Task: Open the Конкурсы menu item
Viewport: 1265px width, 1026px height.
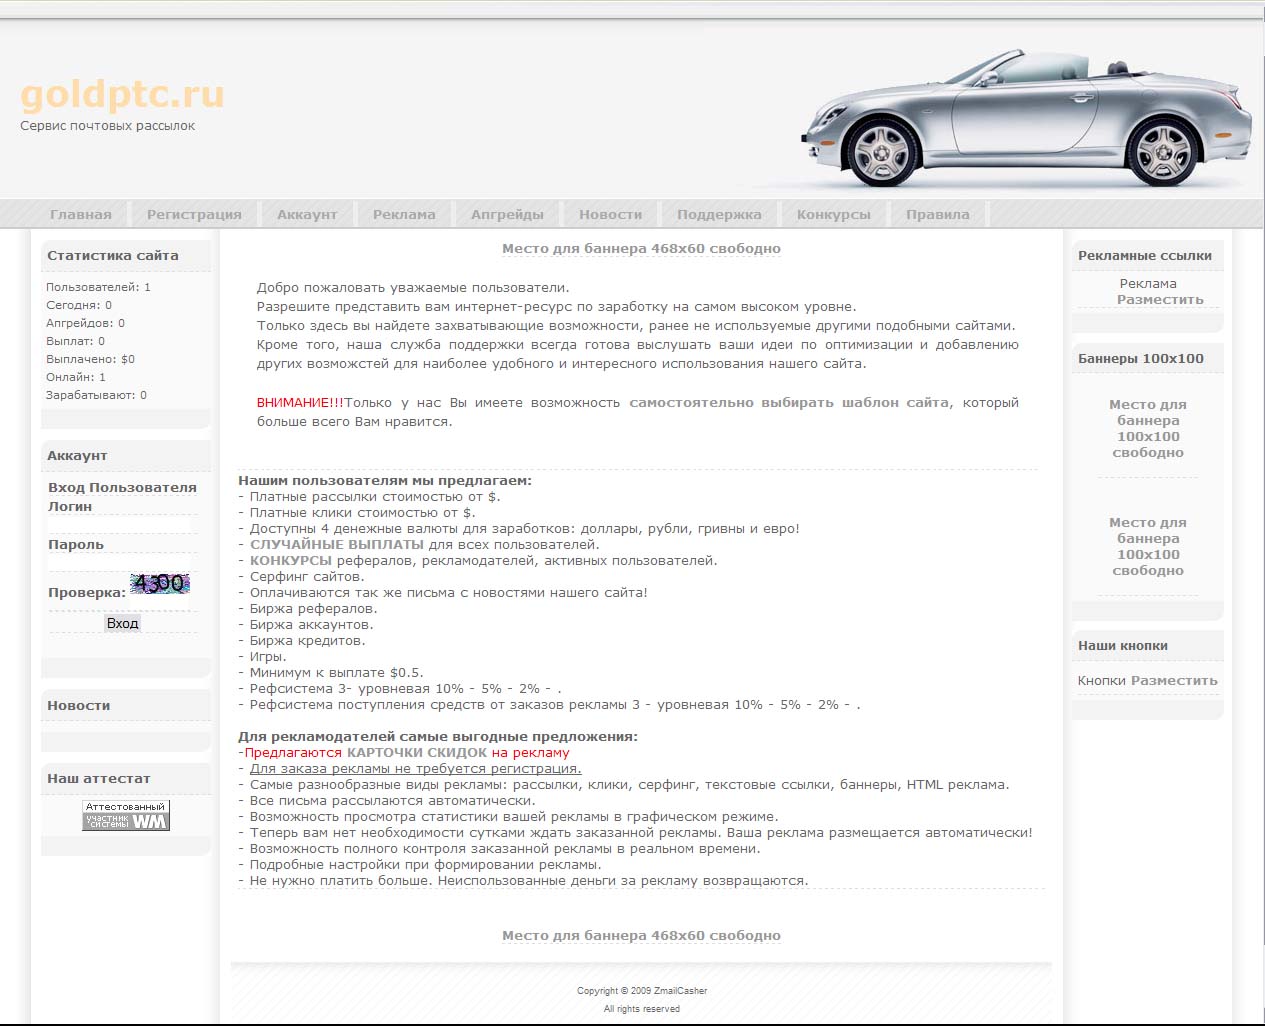Action: point(833,214)
